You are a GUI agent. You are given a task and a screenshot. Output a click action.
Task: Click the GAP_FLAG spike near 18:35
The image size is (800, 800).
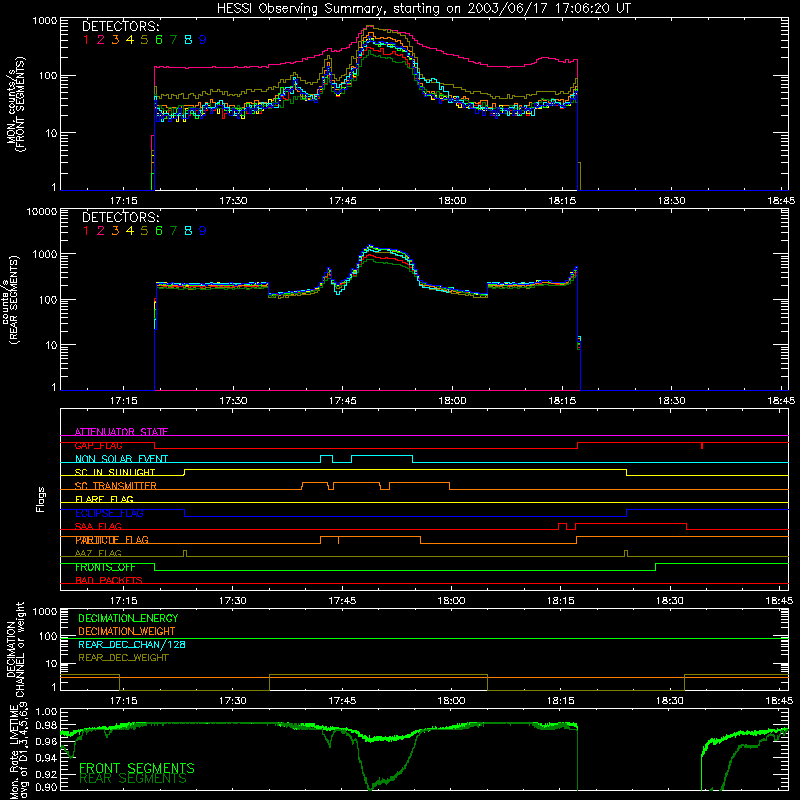coord(702,446)
